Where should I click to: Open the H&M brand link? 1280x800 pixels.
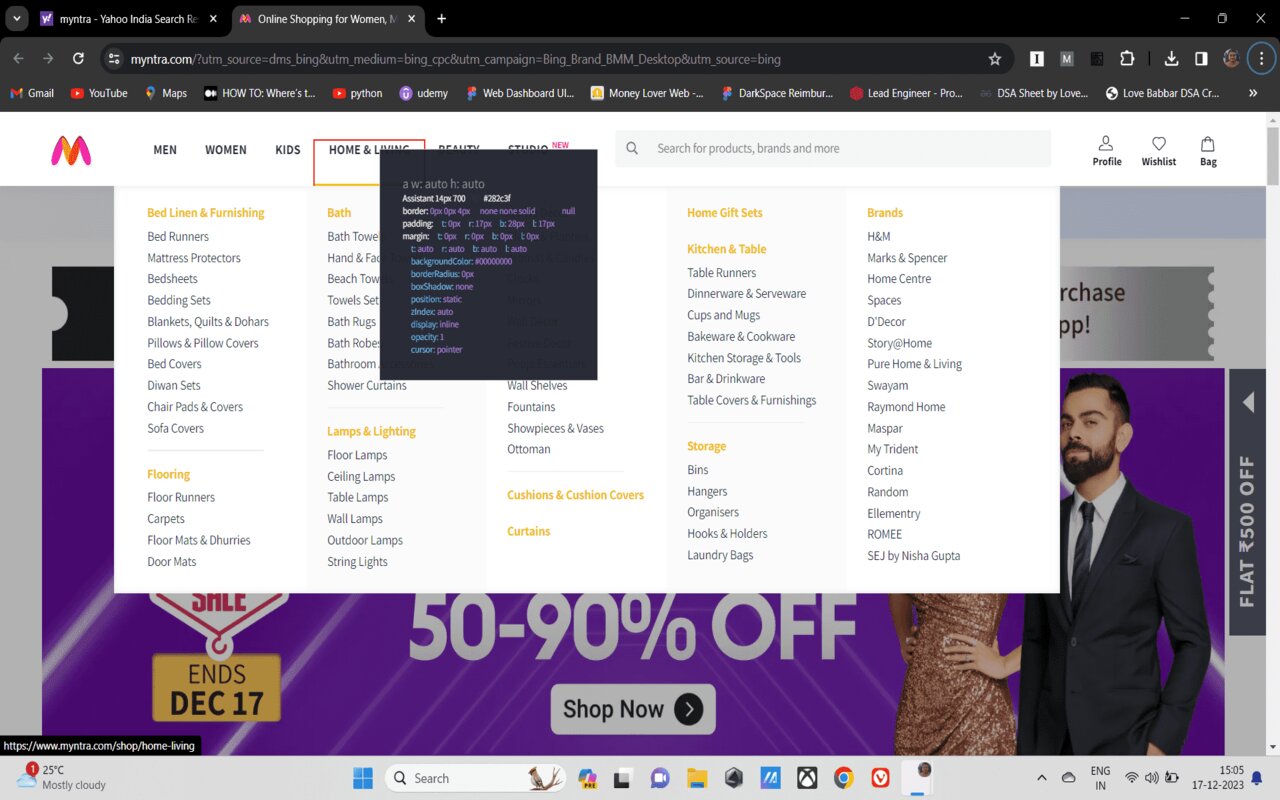(x=878, y=236)
